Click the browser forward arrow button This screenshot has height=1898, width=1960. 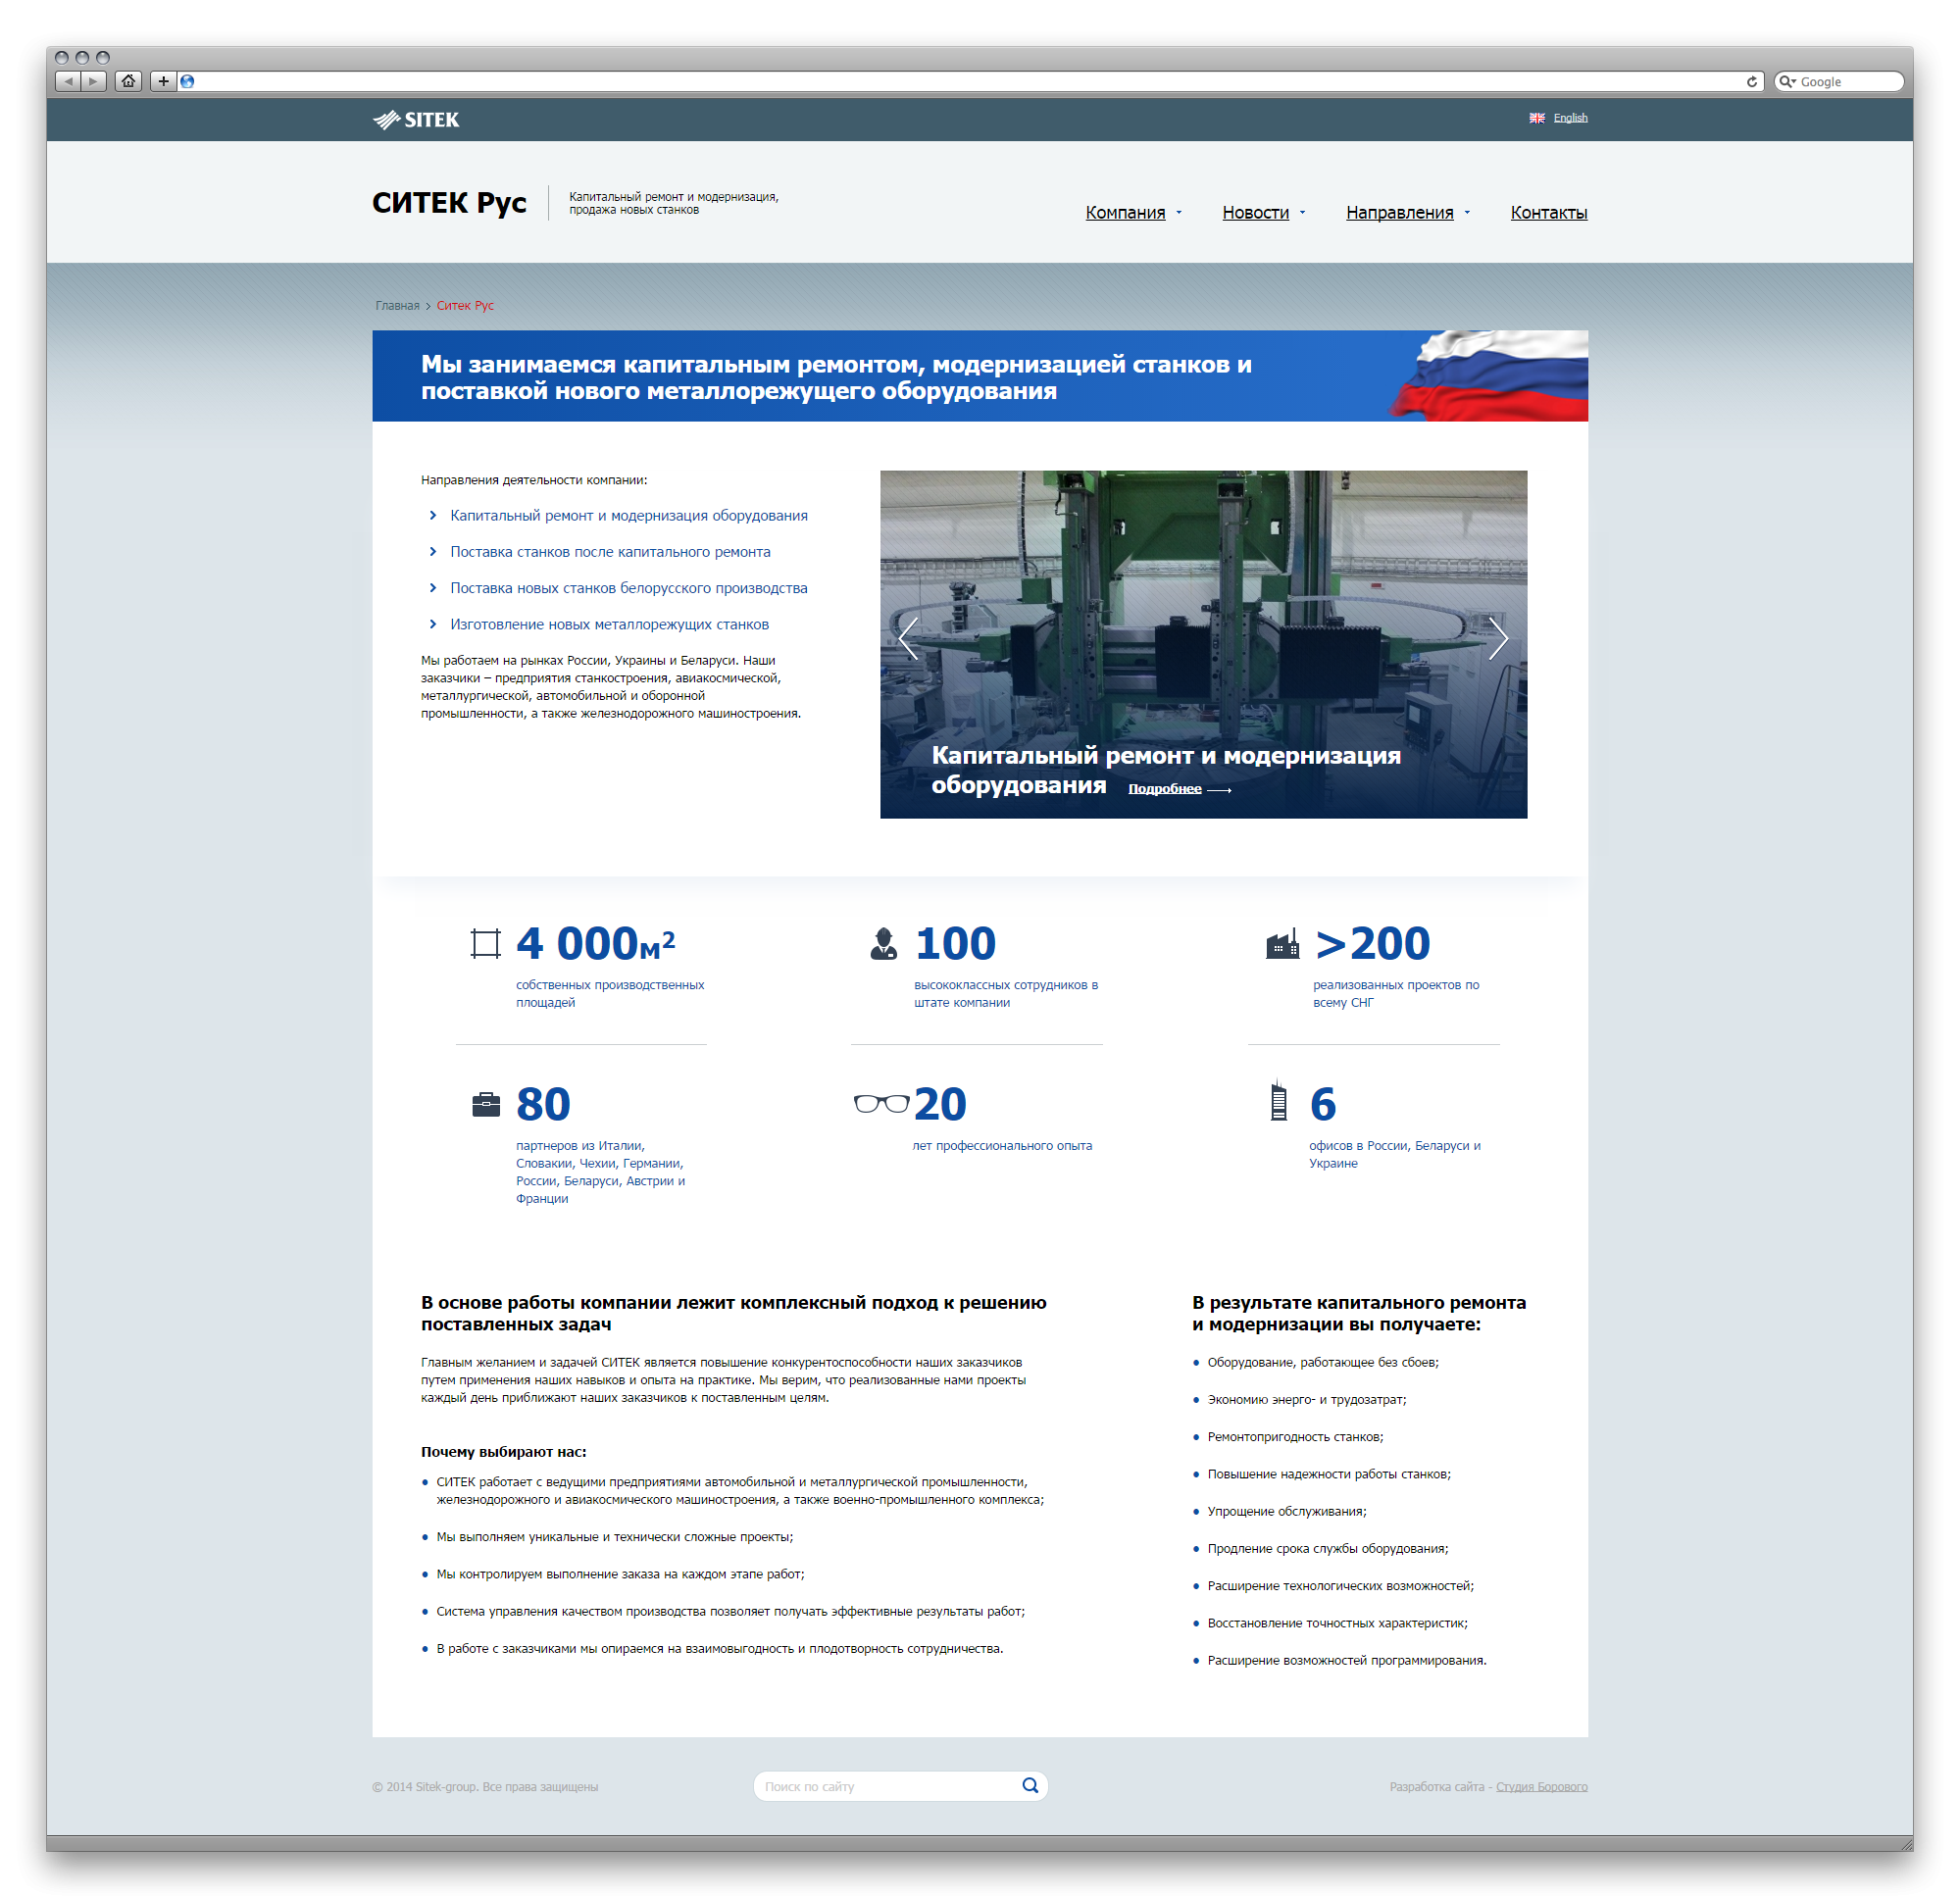coord(93,81)
